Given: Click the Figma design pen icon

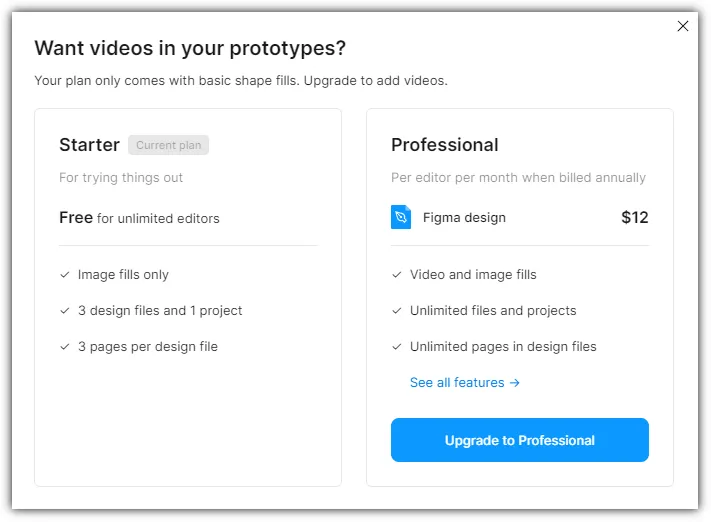Looking at the screenshot, I should click(x=401, y=217).
